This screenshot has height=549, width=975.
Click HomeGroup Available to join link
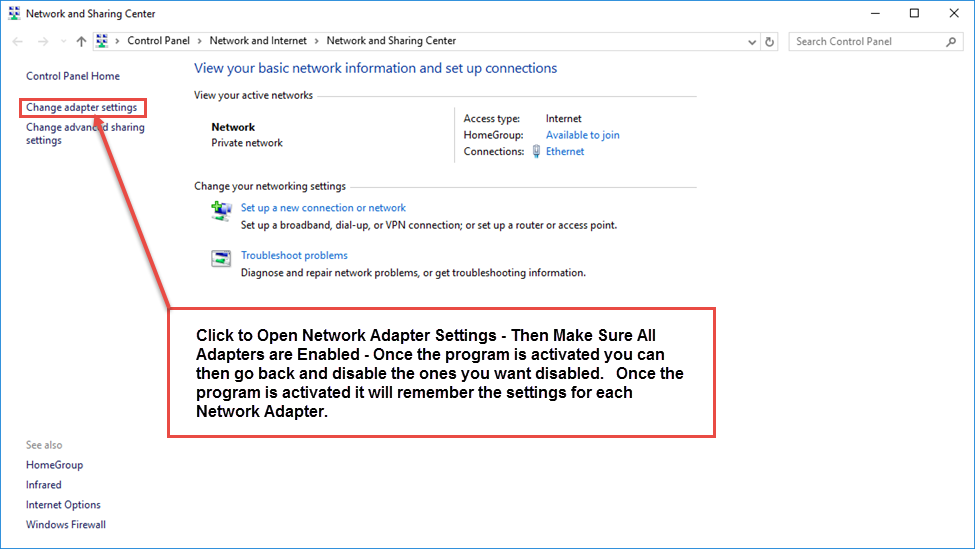point(583,135)
